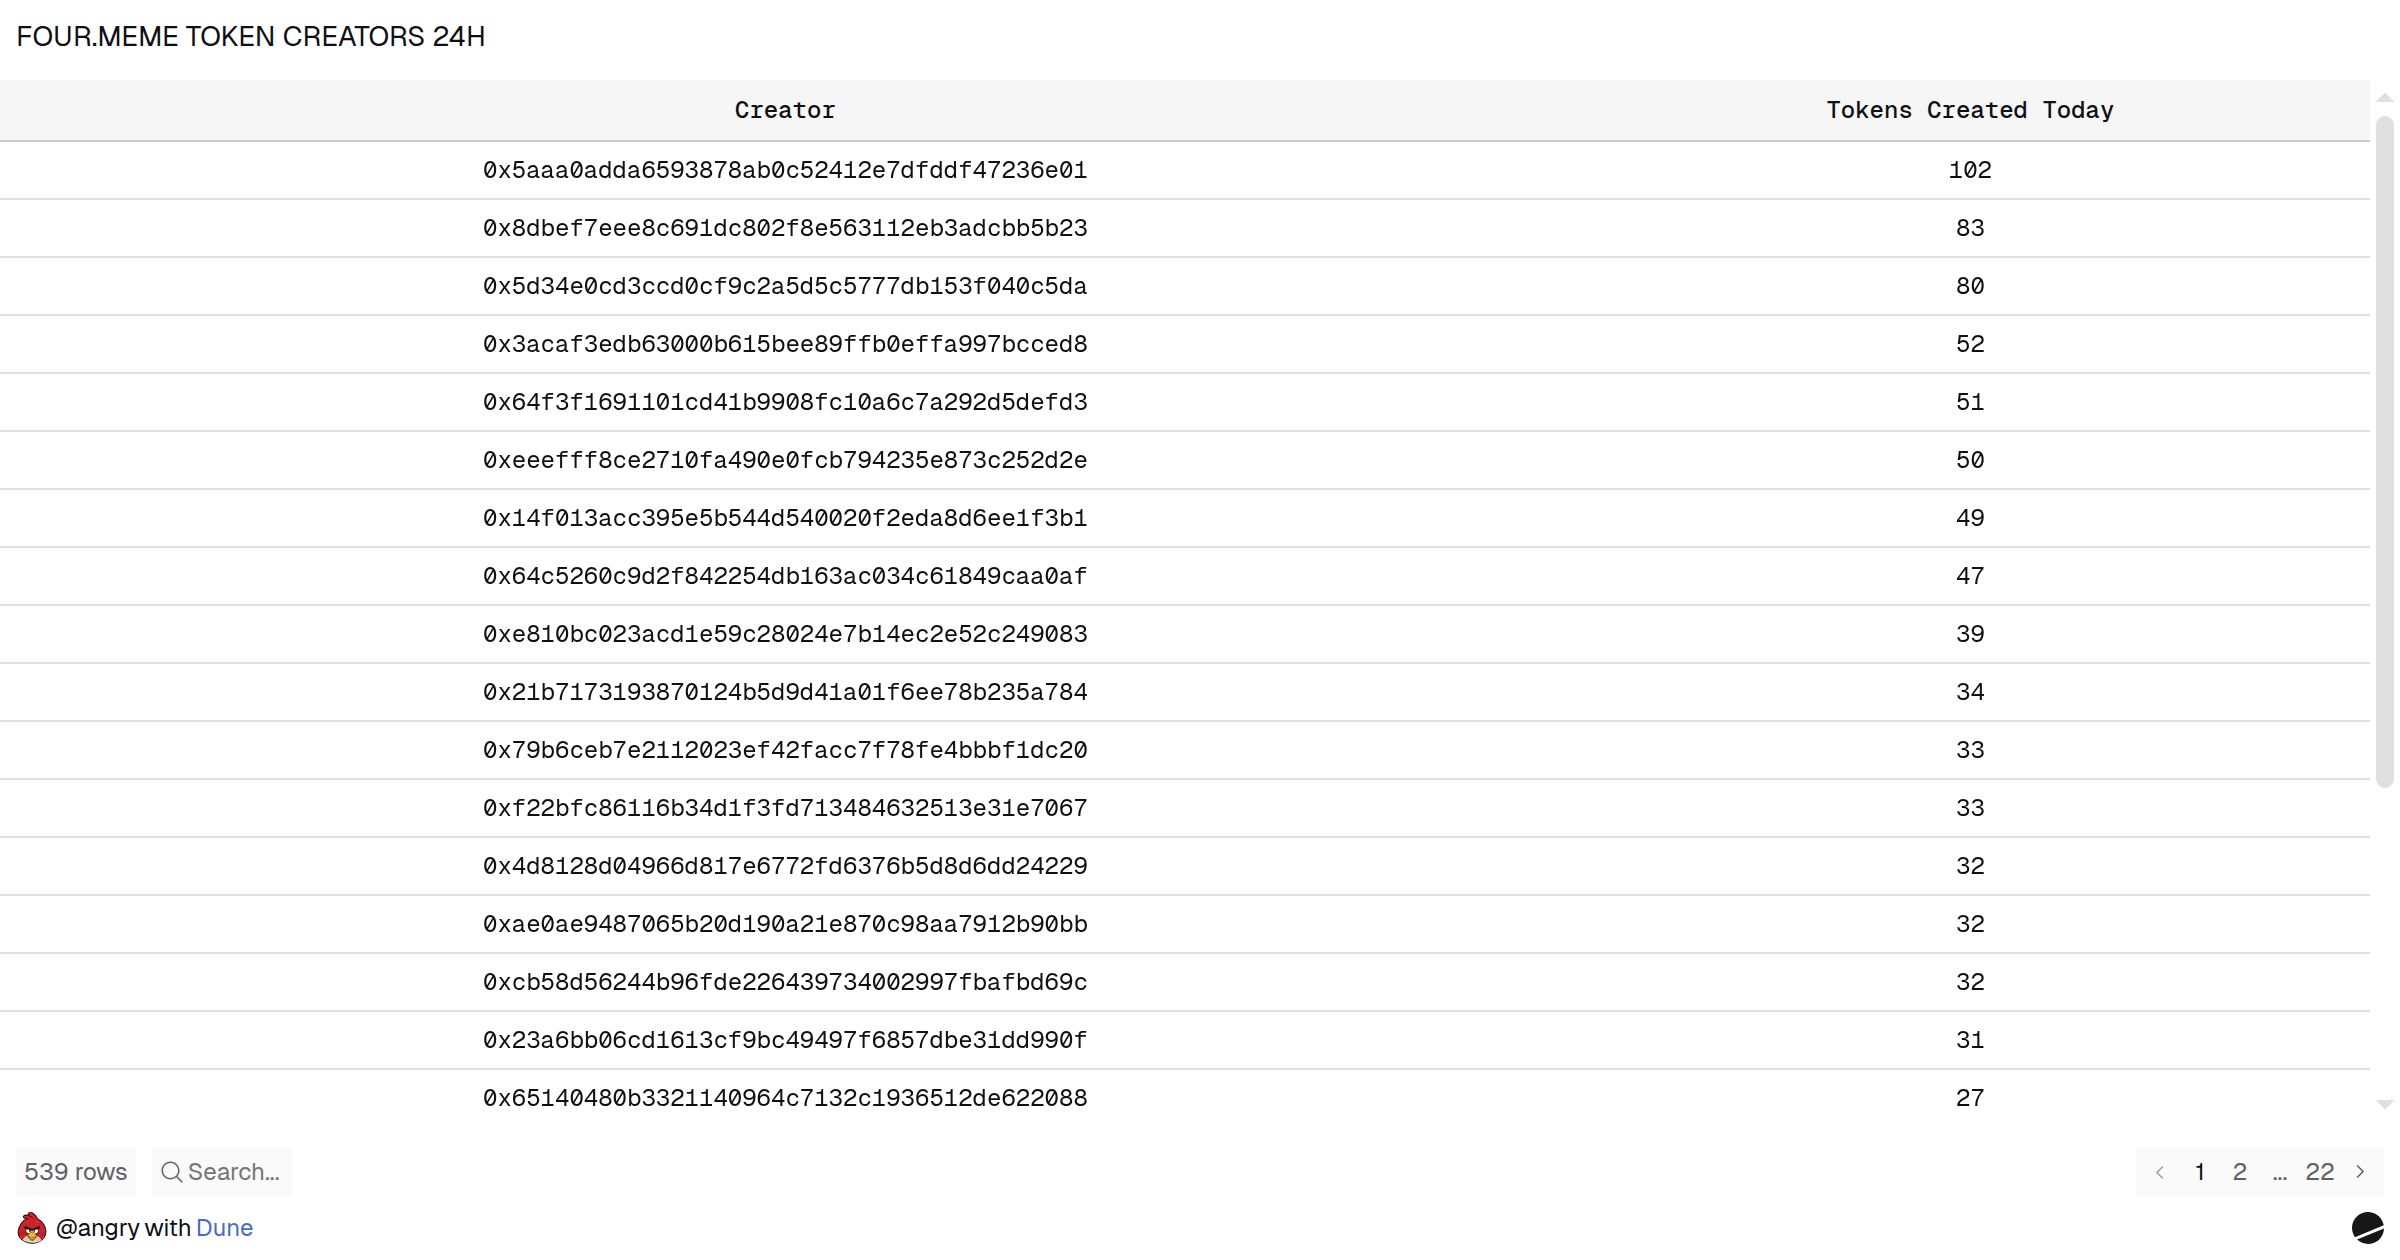Sort by Tokens Created Today header
Image resolution: width=2400 pixels, height=1260 pixels.
(x=1969, y=110)
